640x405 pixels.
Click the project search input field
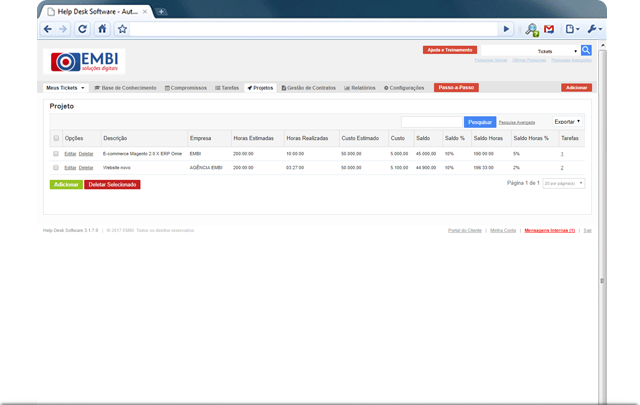tap(432, 121)
